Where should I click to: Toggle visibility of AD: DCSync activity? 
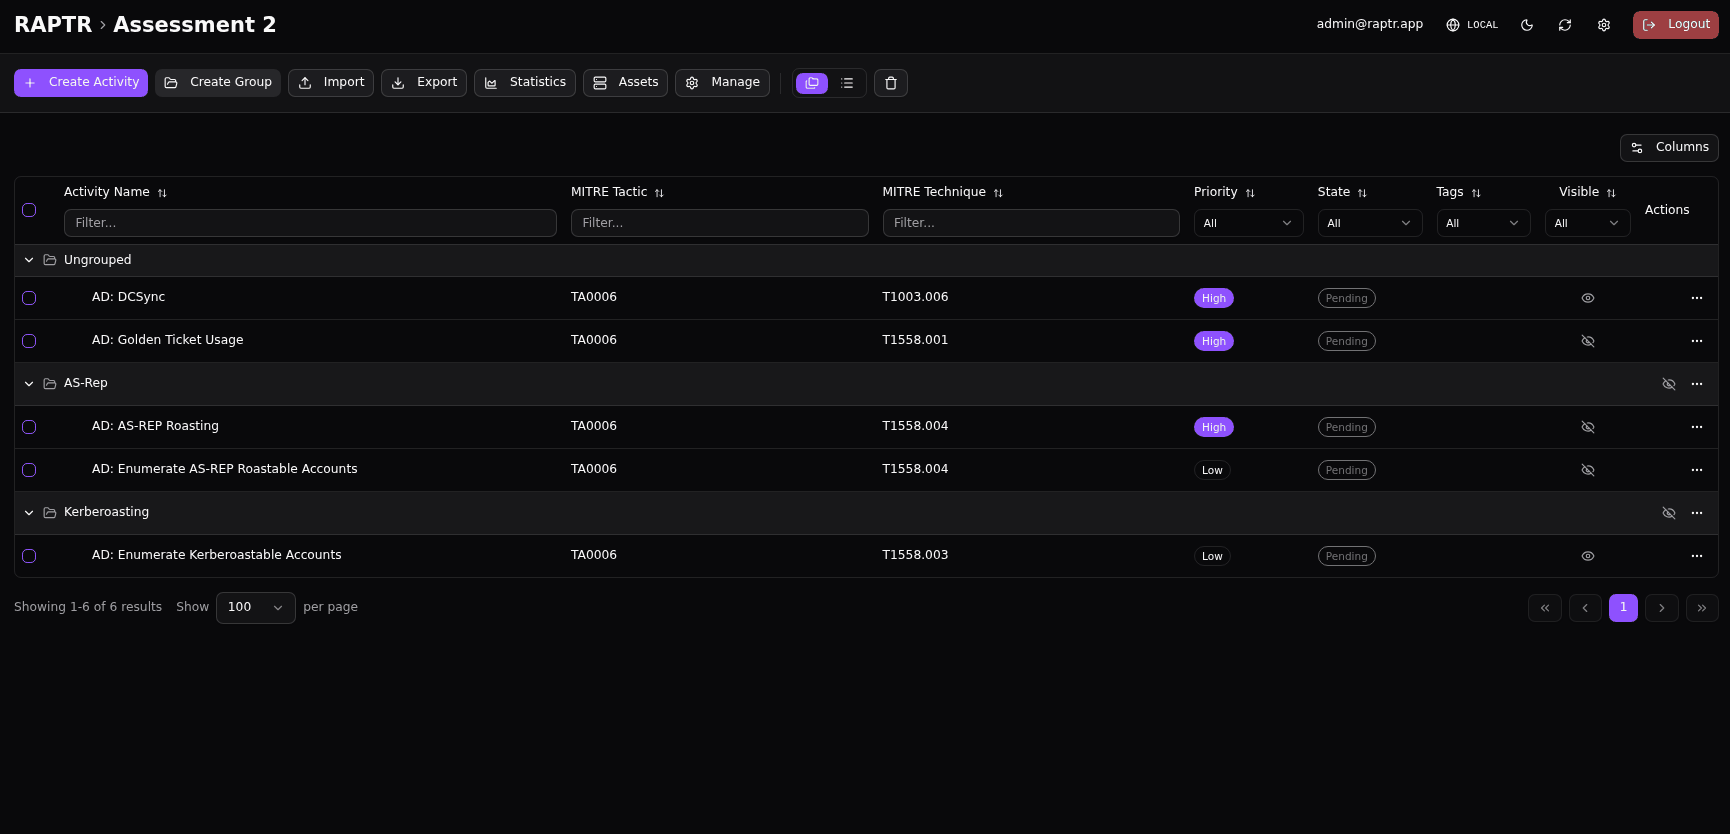click(x=1587, y=298)
